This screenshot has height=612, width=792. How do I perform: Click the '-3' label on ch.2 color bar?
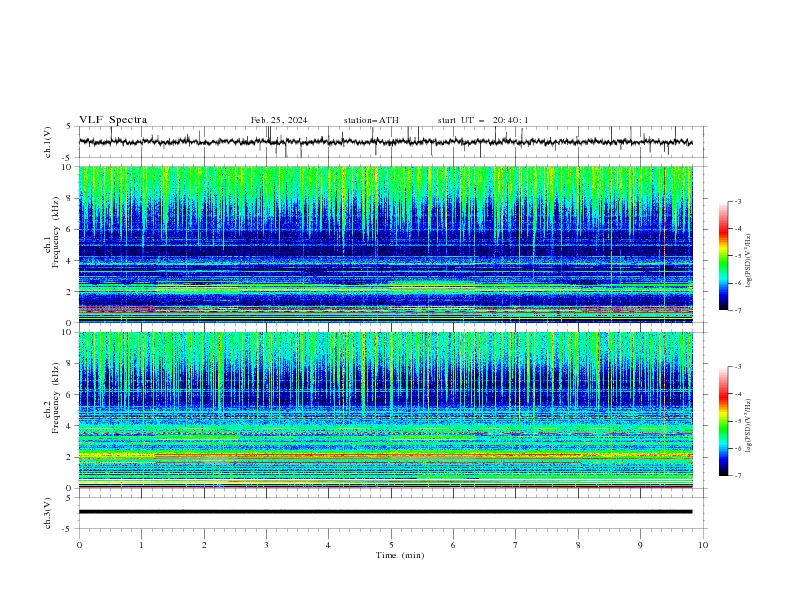pos(738,367)
